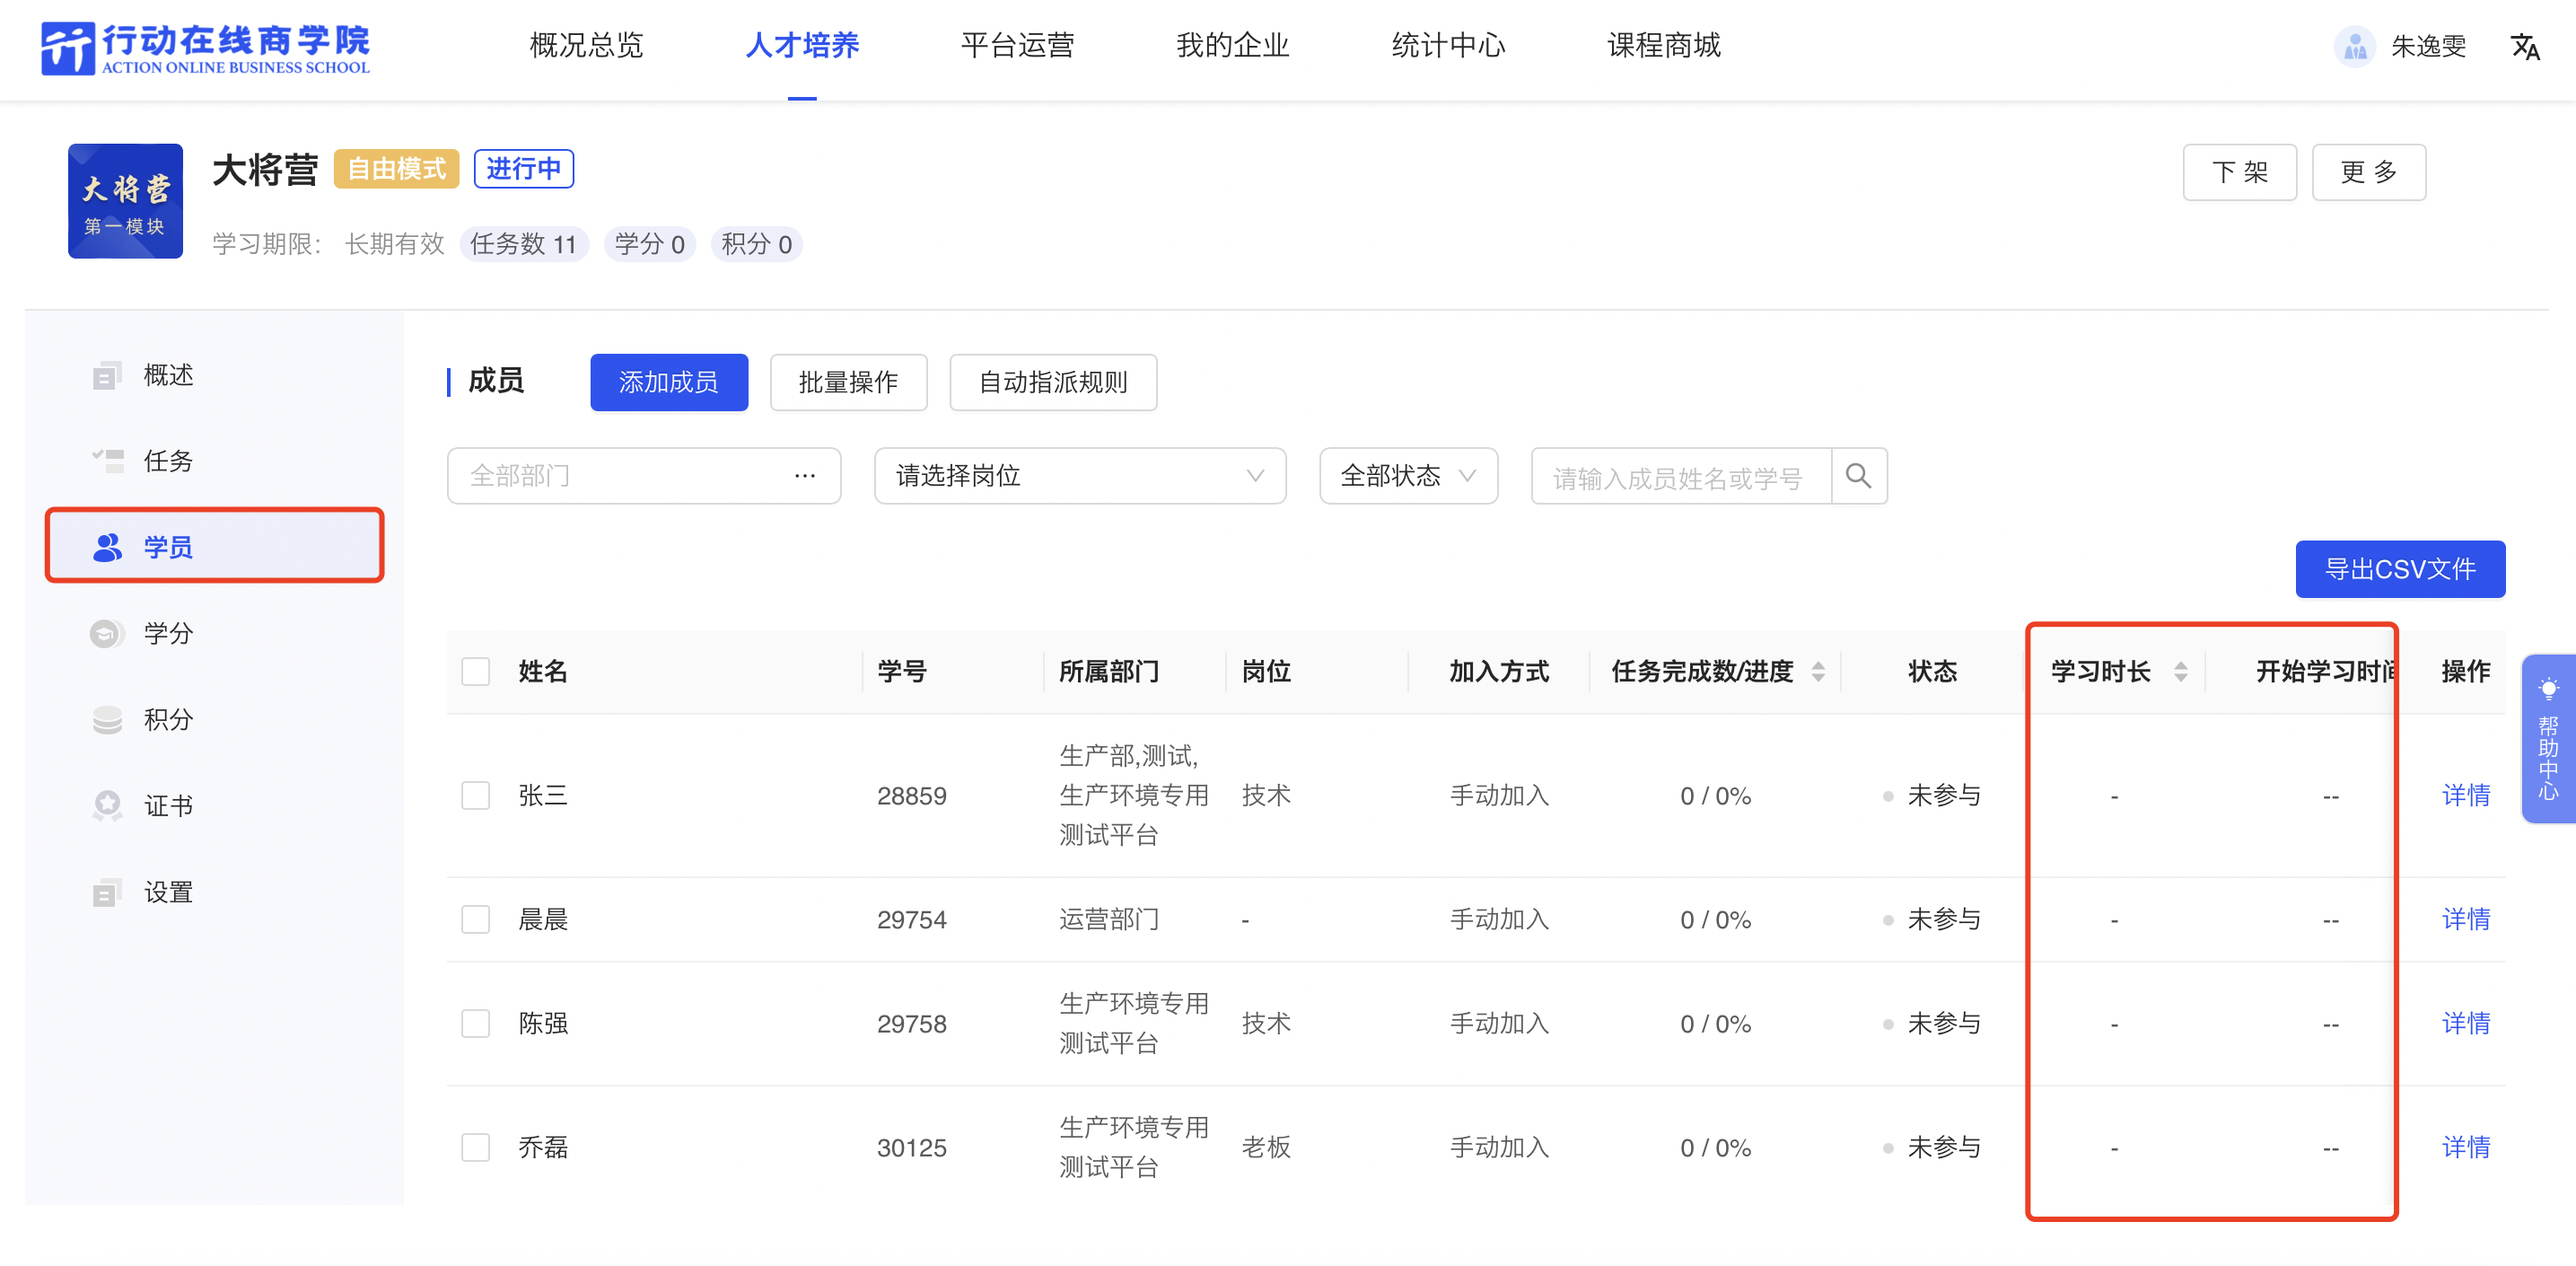Open the 证书 certificate sidebar icon
2576x1266 pixels.
(107, 806)
